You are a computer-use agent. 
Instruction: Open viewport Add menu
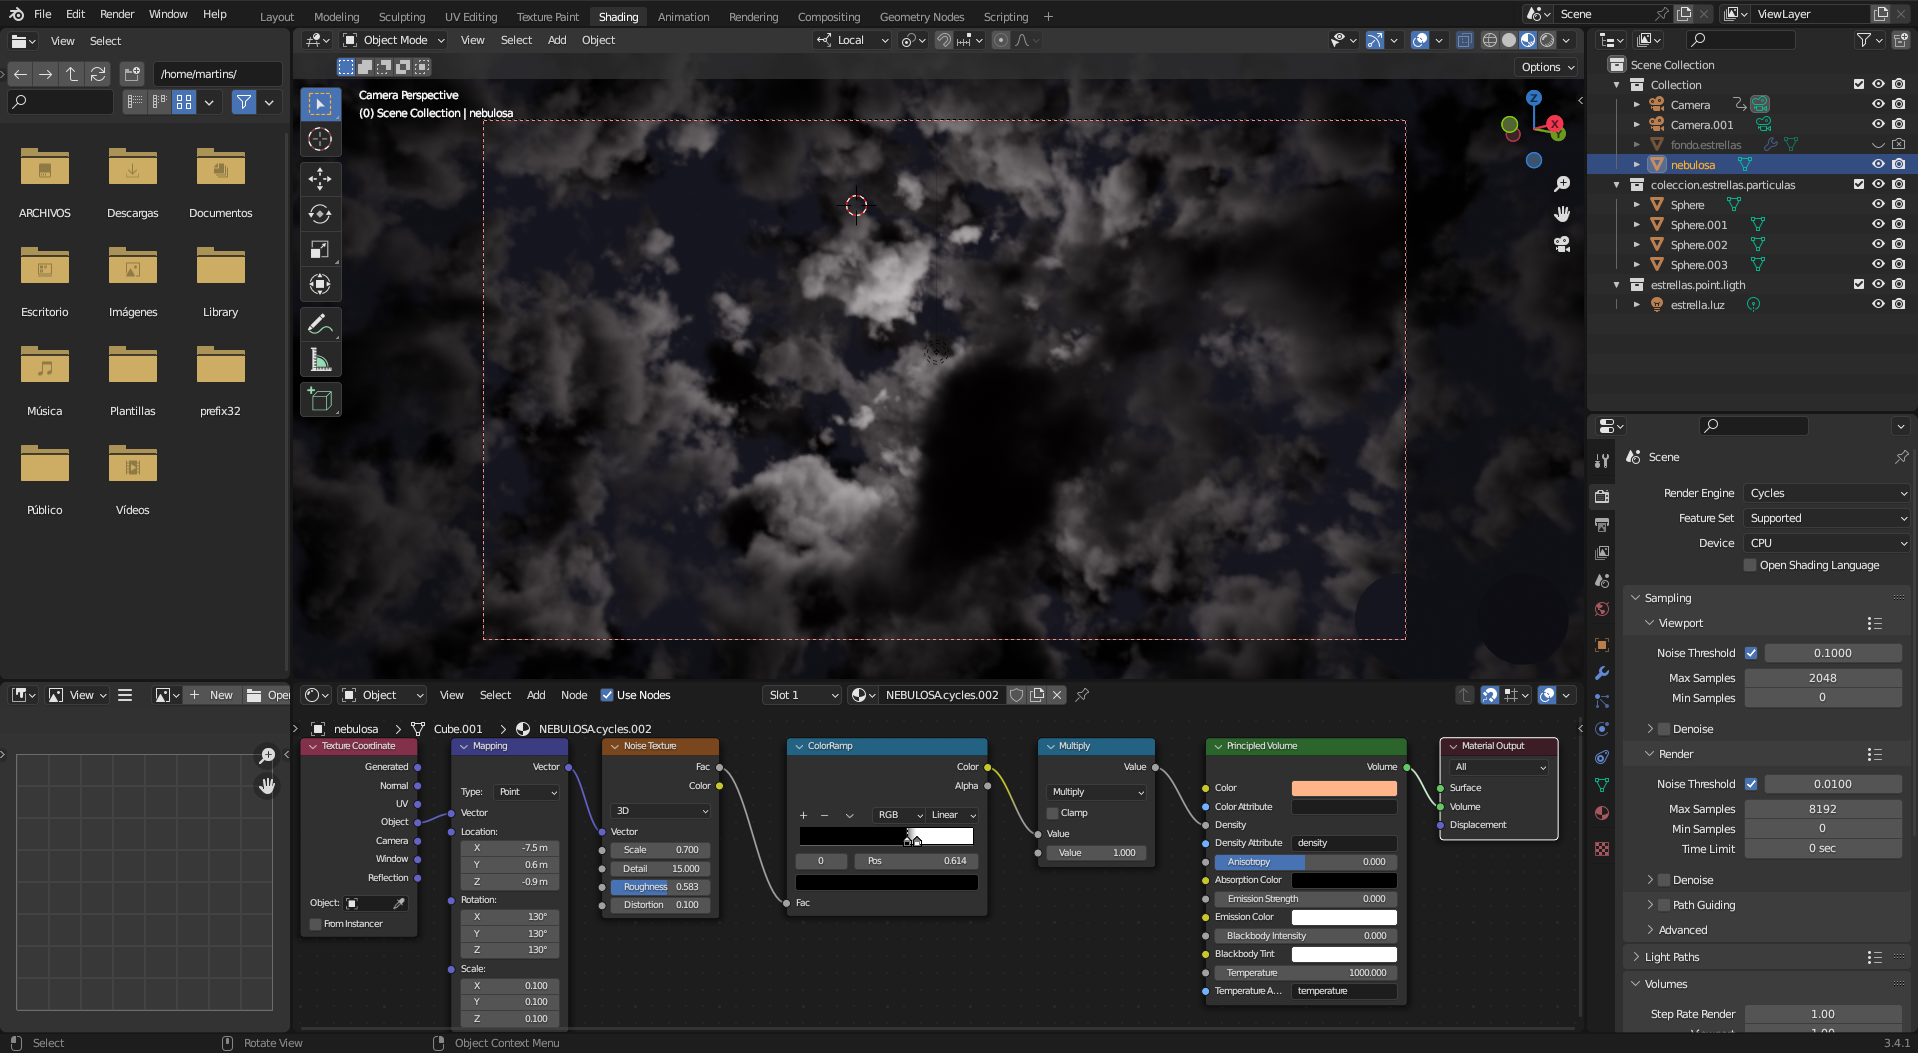click(557, 40)
